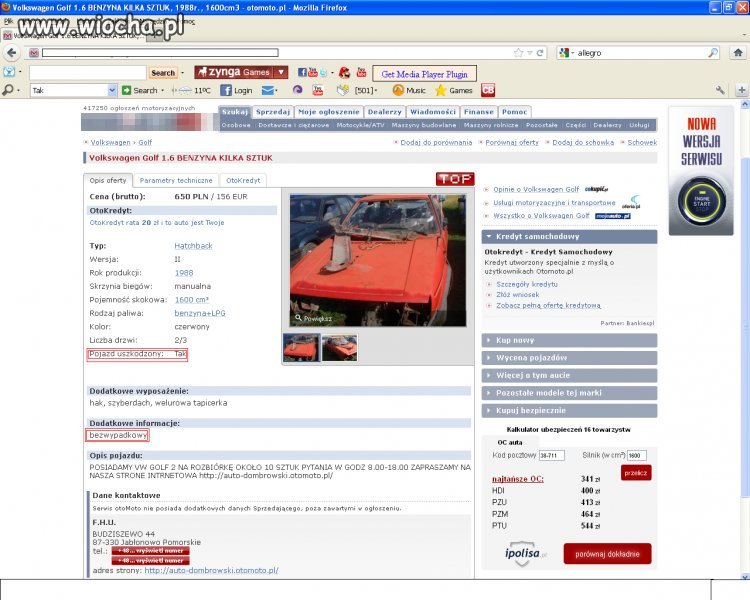Open the Pomoc navigation tab
This screenshot has height=600, width=750.
(514, 111)
